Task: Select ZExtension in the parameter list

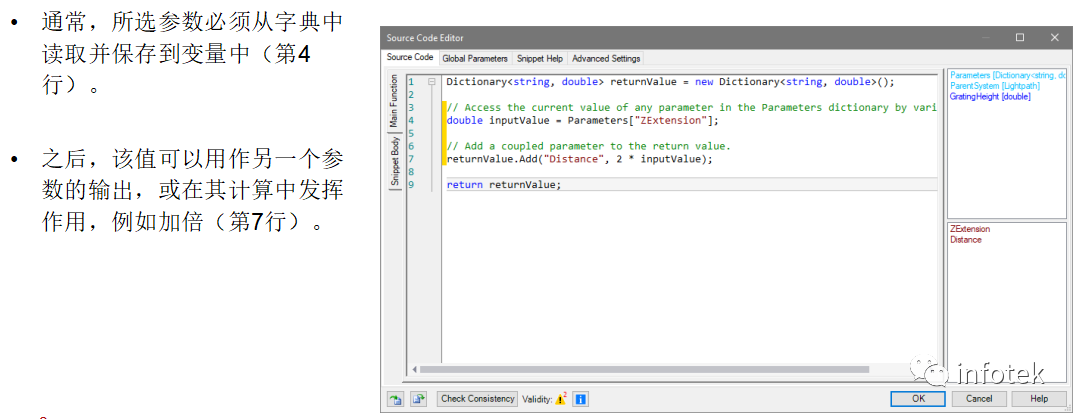Action: (x=970, y=229)
